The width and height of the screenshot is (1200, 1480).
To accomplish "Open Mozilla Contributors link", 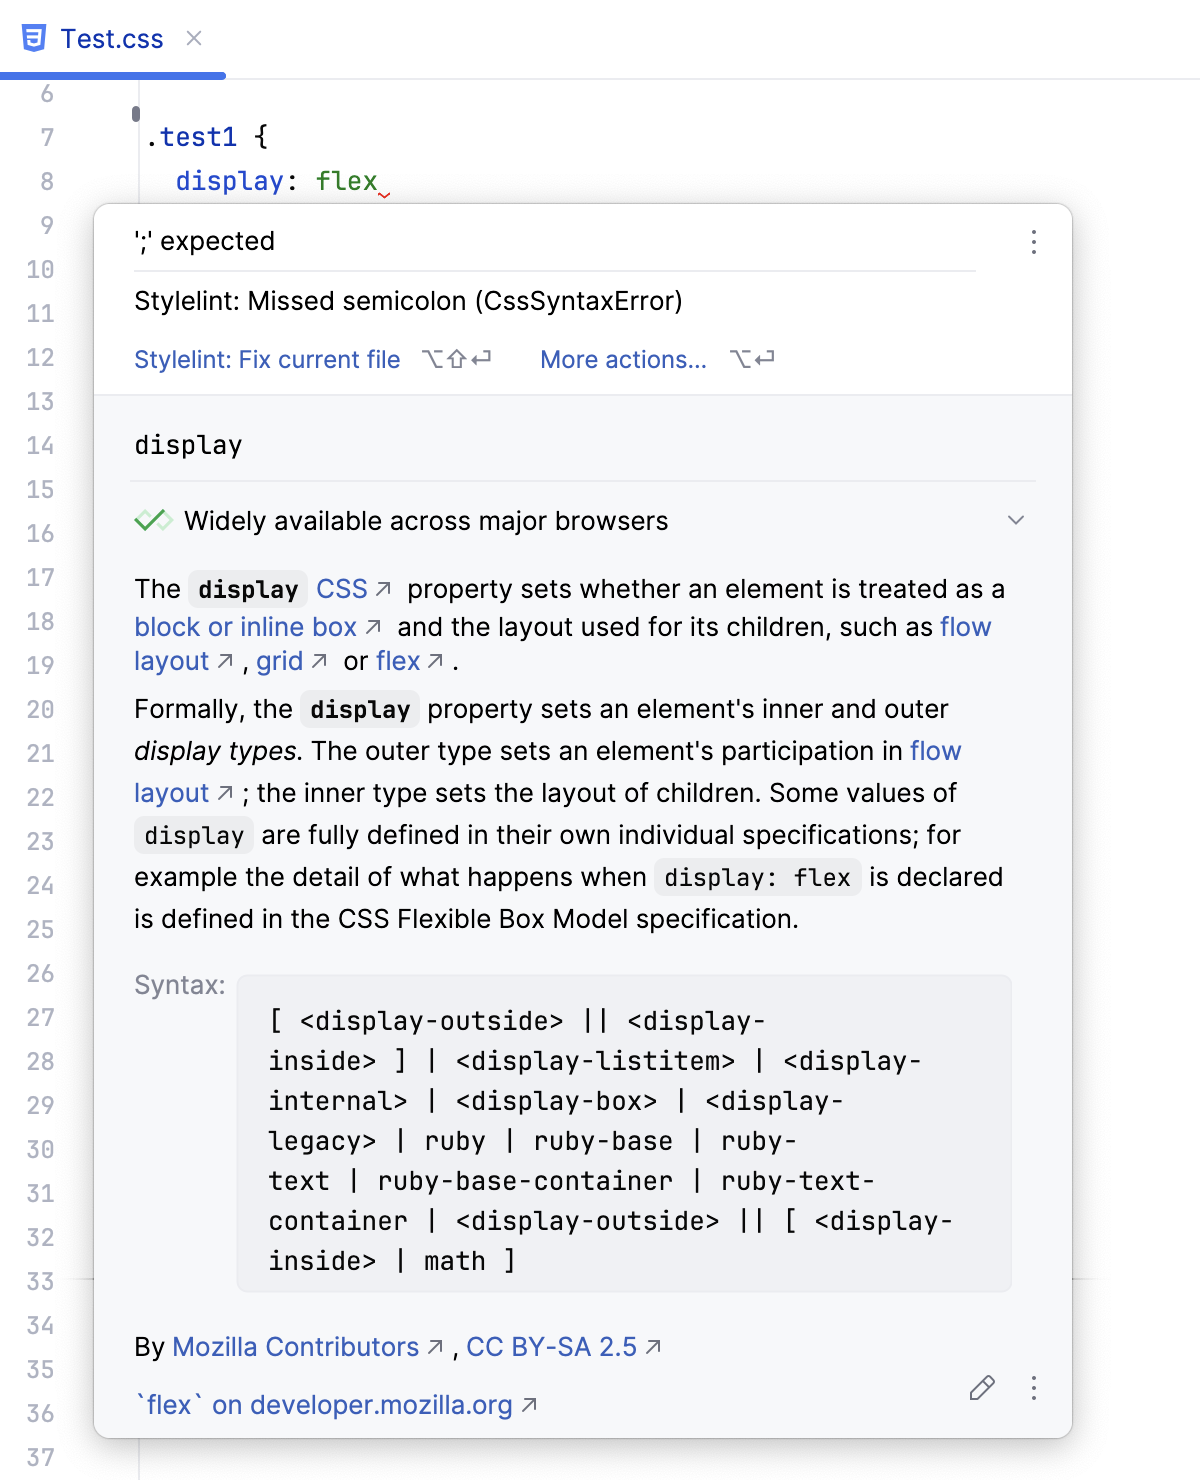I will tap(296, 1347).
